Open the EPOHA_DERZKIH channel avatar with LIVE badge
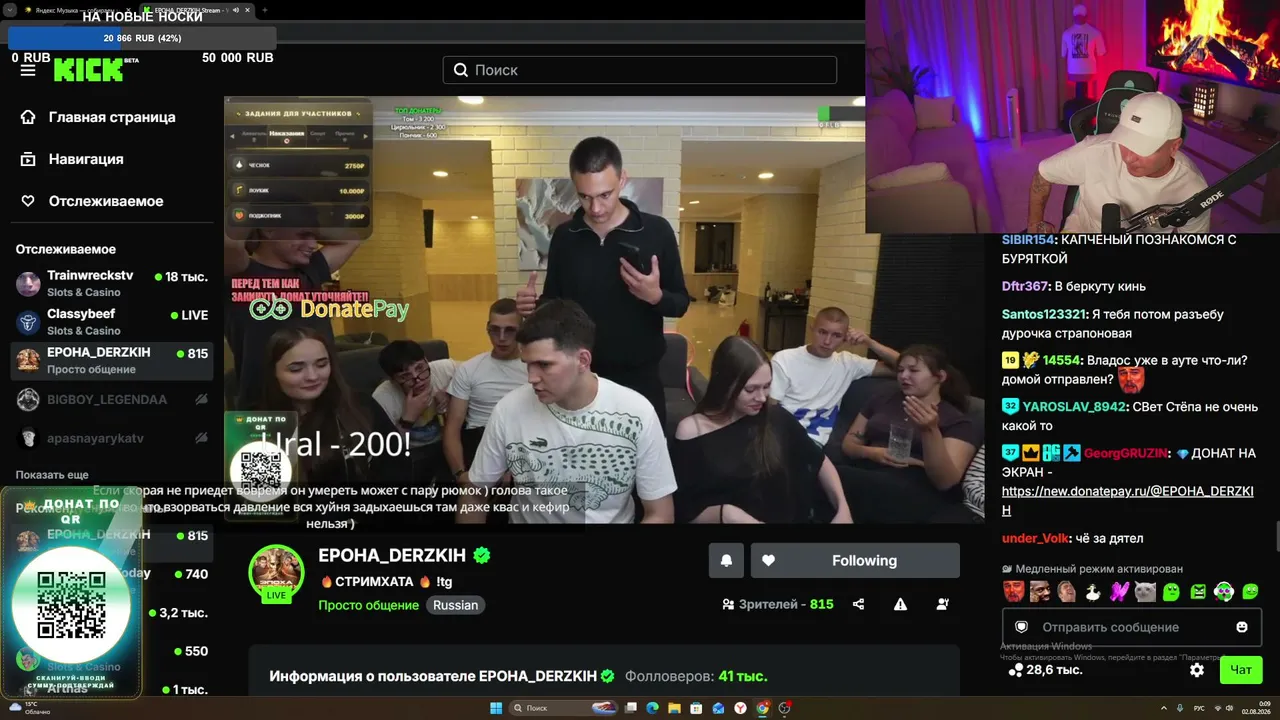 [x=276, y=573]
